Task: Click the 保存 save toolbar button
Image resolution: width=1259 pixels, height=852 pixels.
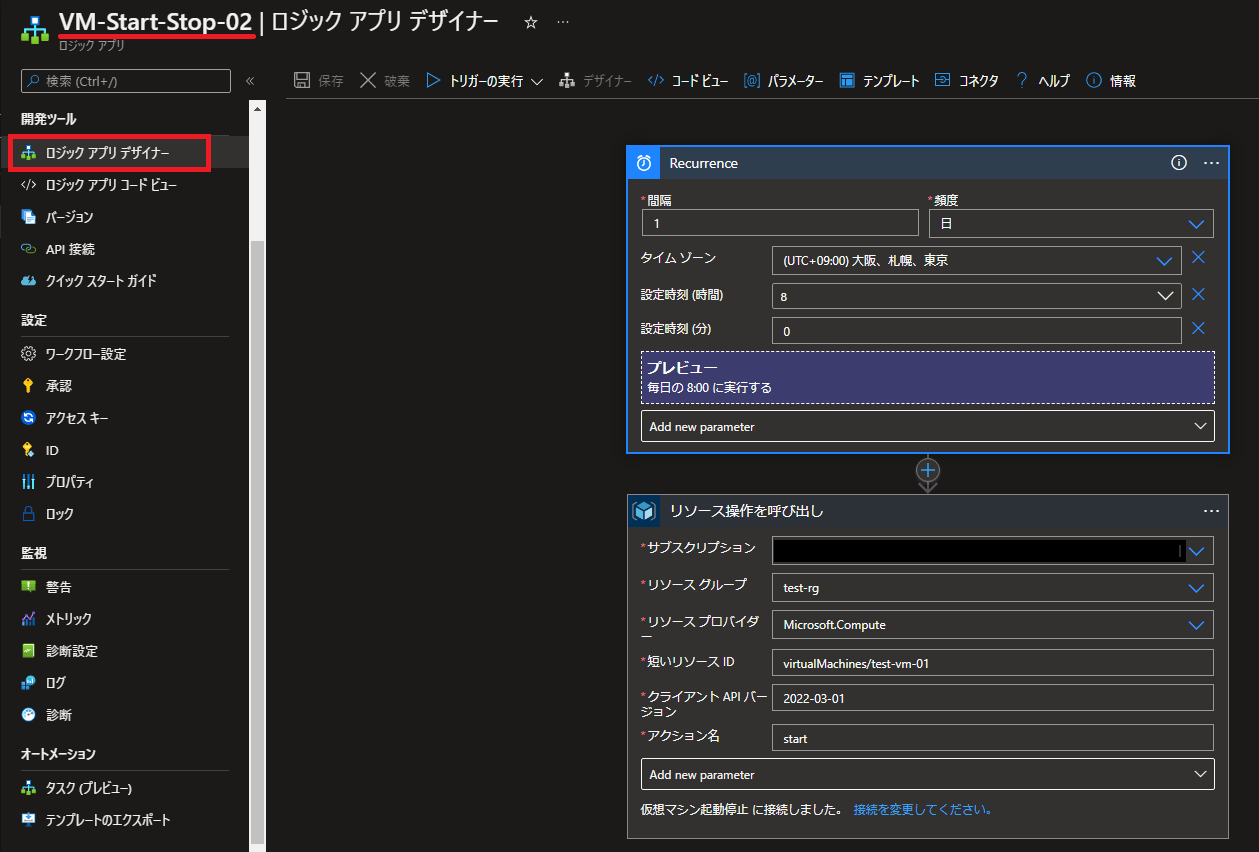Action: coord(319,81)
